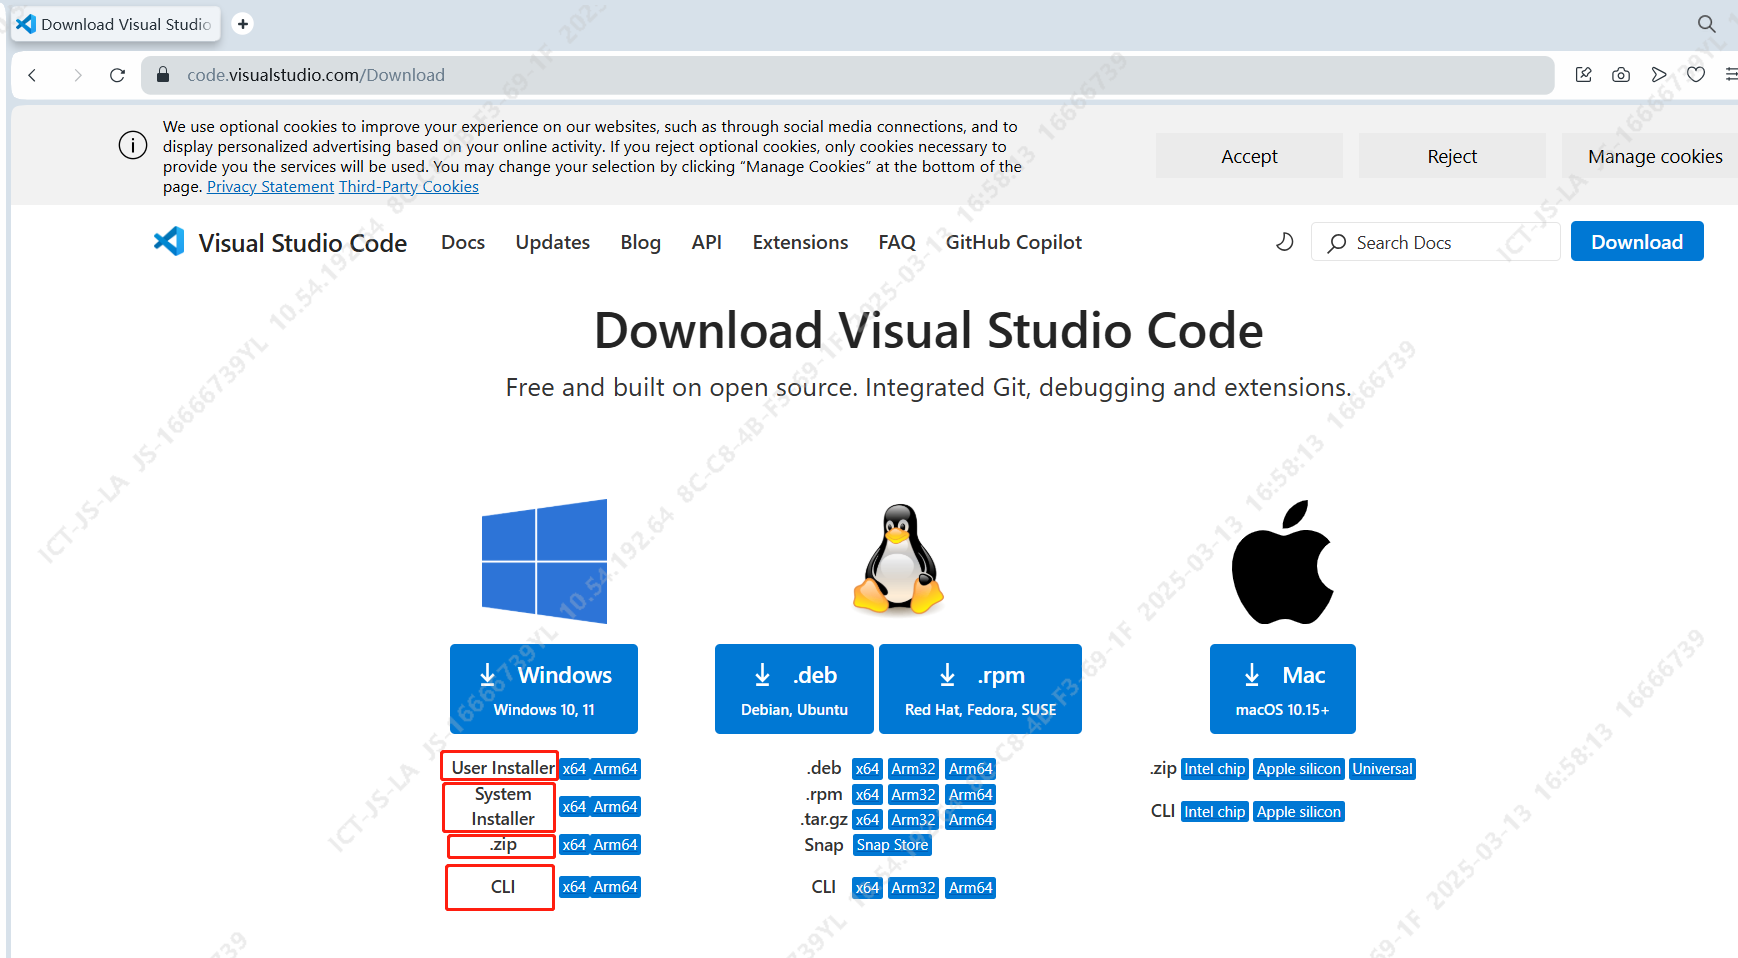Click the Visual Studio Code logo icon
Viewport: 1738px width, 958px height.
click(169, 241)
